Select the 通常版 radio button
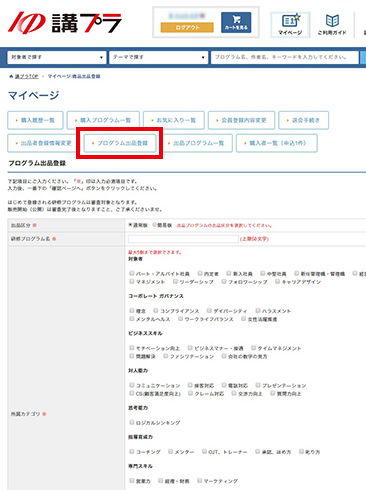Image resolution: width=366 pixels, height=490 pixels. 130,225
